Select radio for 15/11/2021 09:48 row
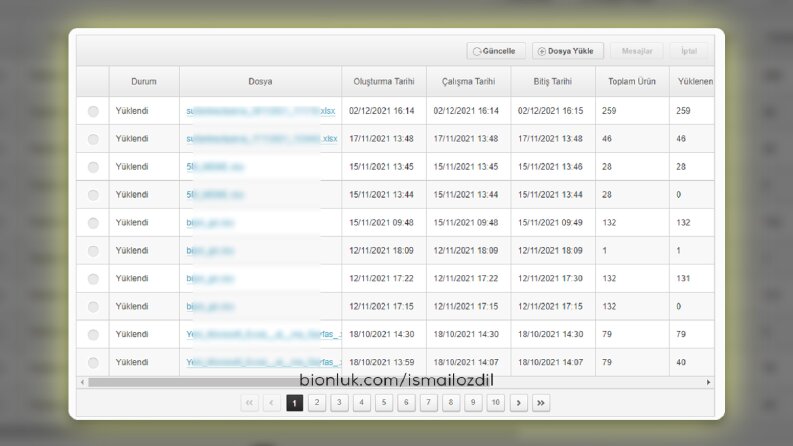The width and height of the screenshot is (793, 446). pyautogui.click(x=93, y=223)
